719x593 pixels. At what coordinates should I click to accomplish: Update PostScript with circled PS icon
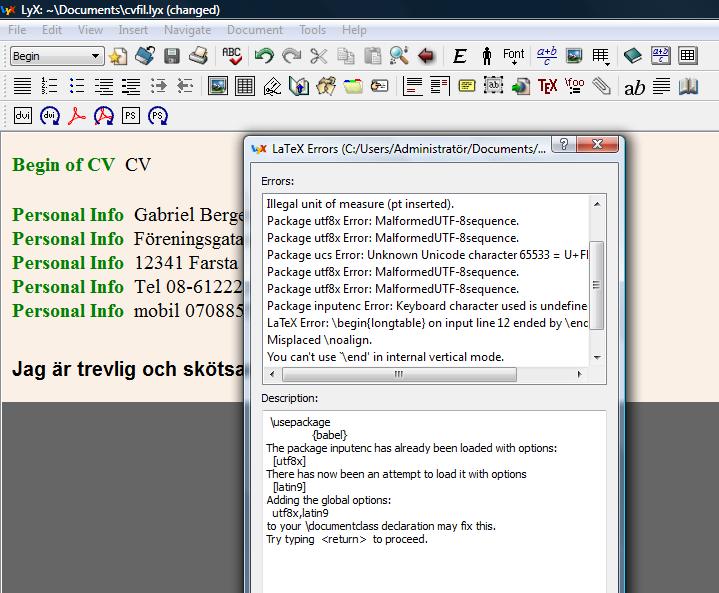tap(158, 116)
